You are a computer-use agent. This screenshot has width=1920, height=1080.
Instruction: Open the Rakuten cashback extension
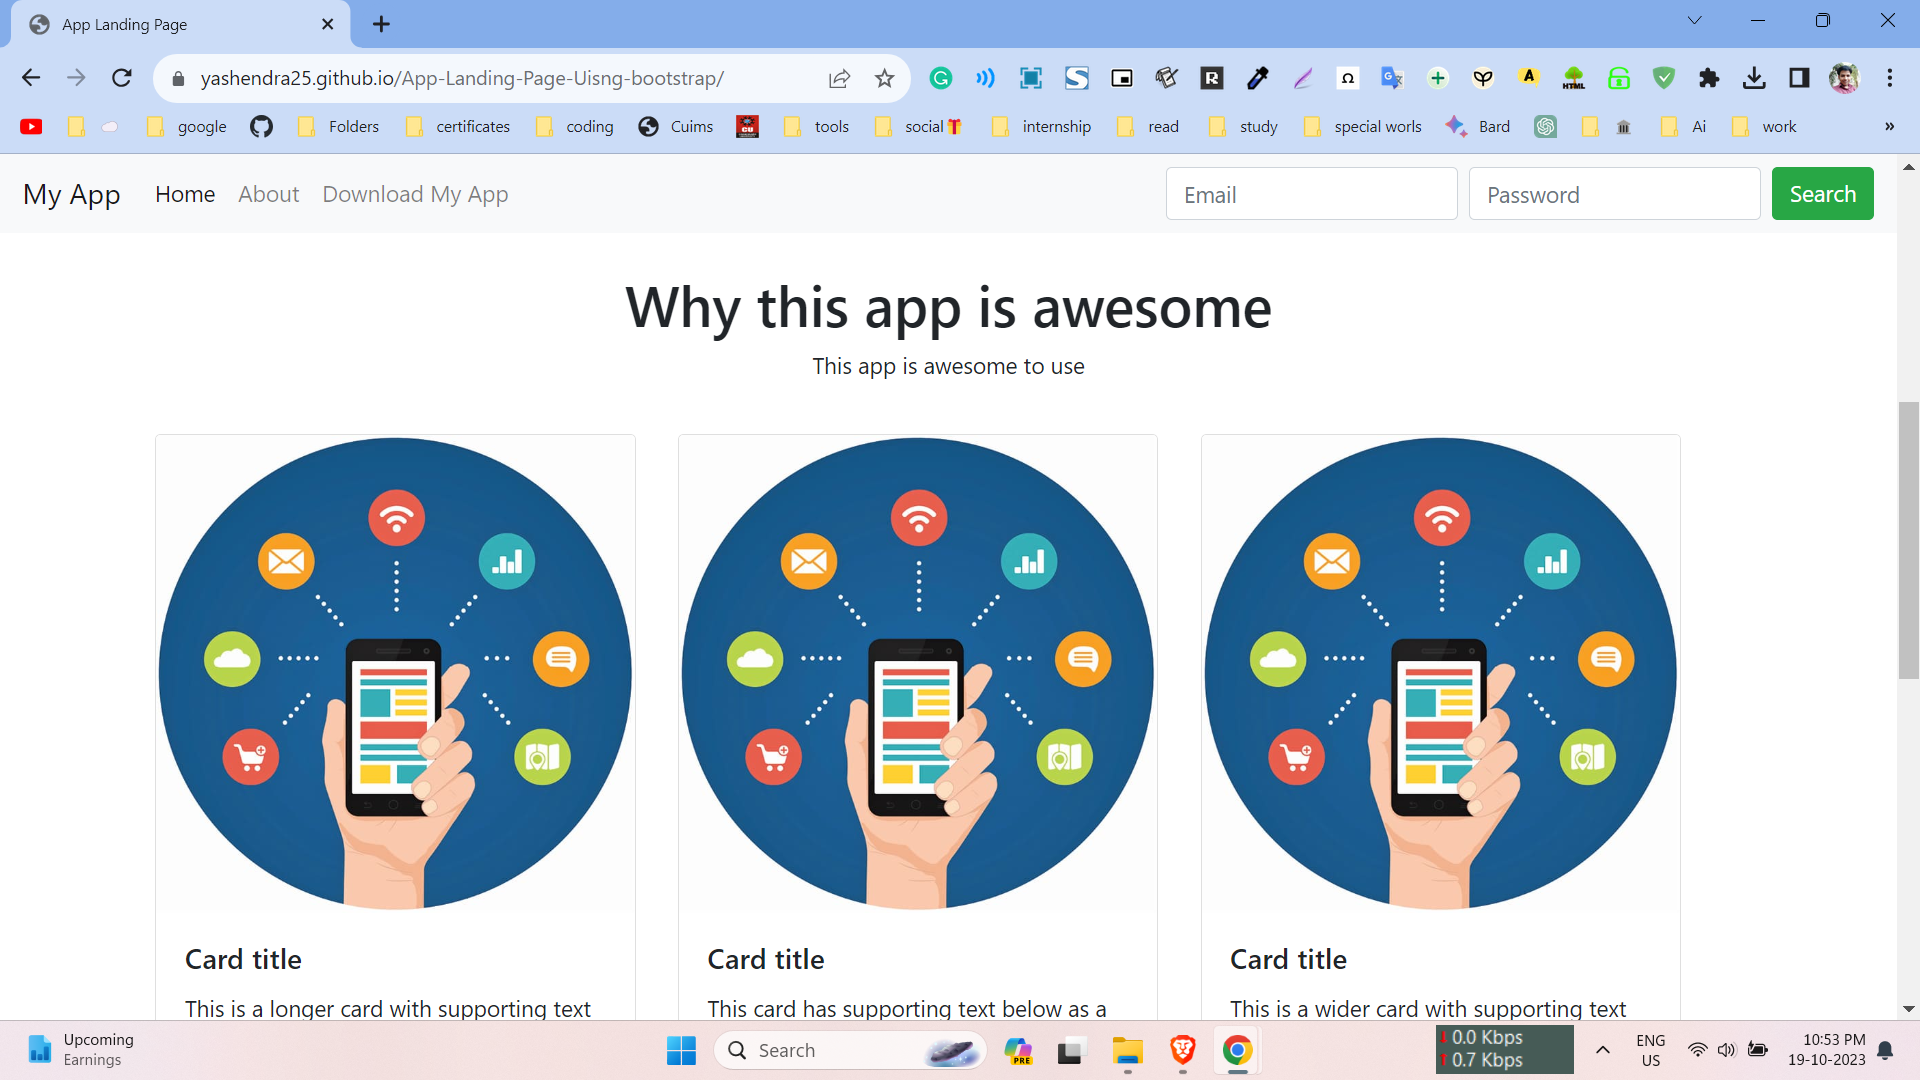coord(1212,77)
